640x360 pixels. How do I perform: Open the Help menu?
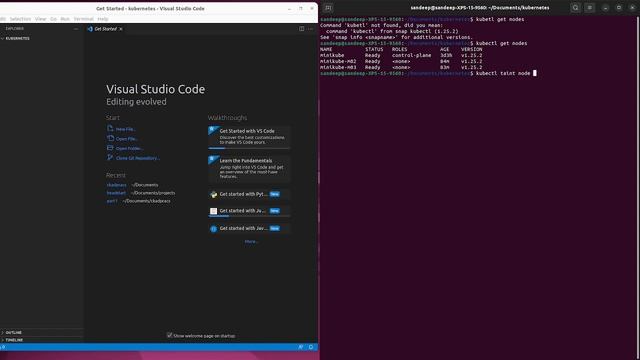(103, 19)
